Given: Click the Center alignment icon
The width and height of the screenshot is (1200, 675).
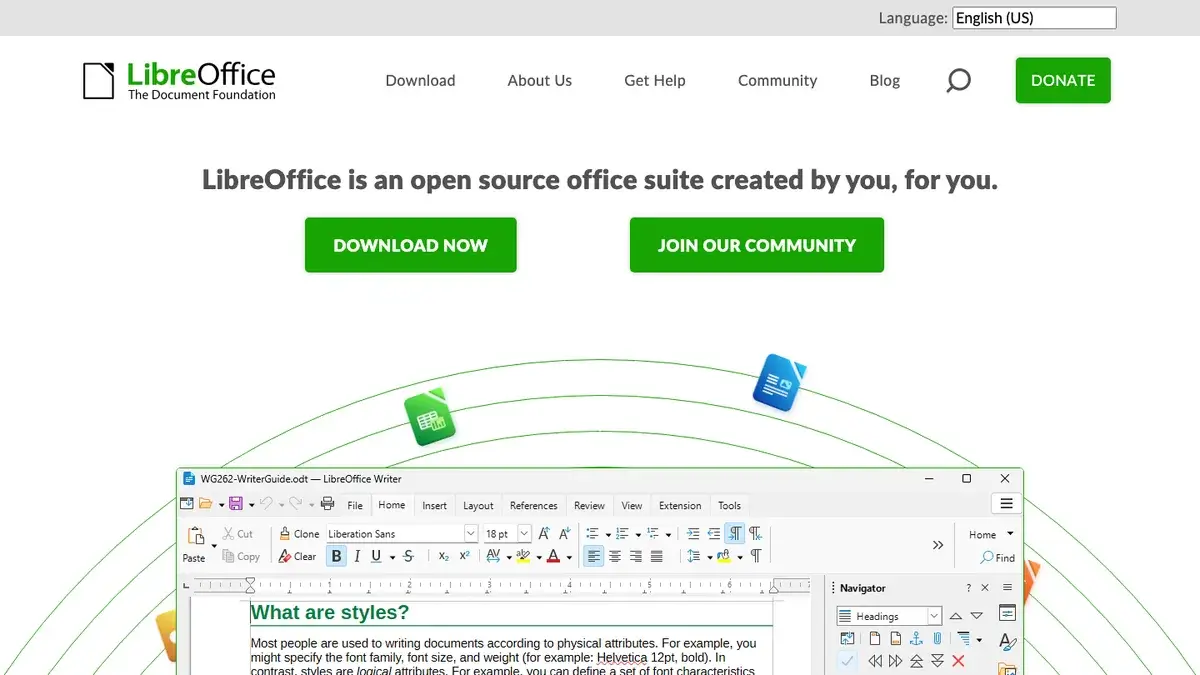Looking at the screenshot, I should pyautogui.click(x=615, y=556).
